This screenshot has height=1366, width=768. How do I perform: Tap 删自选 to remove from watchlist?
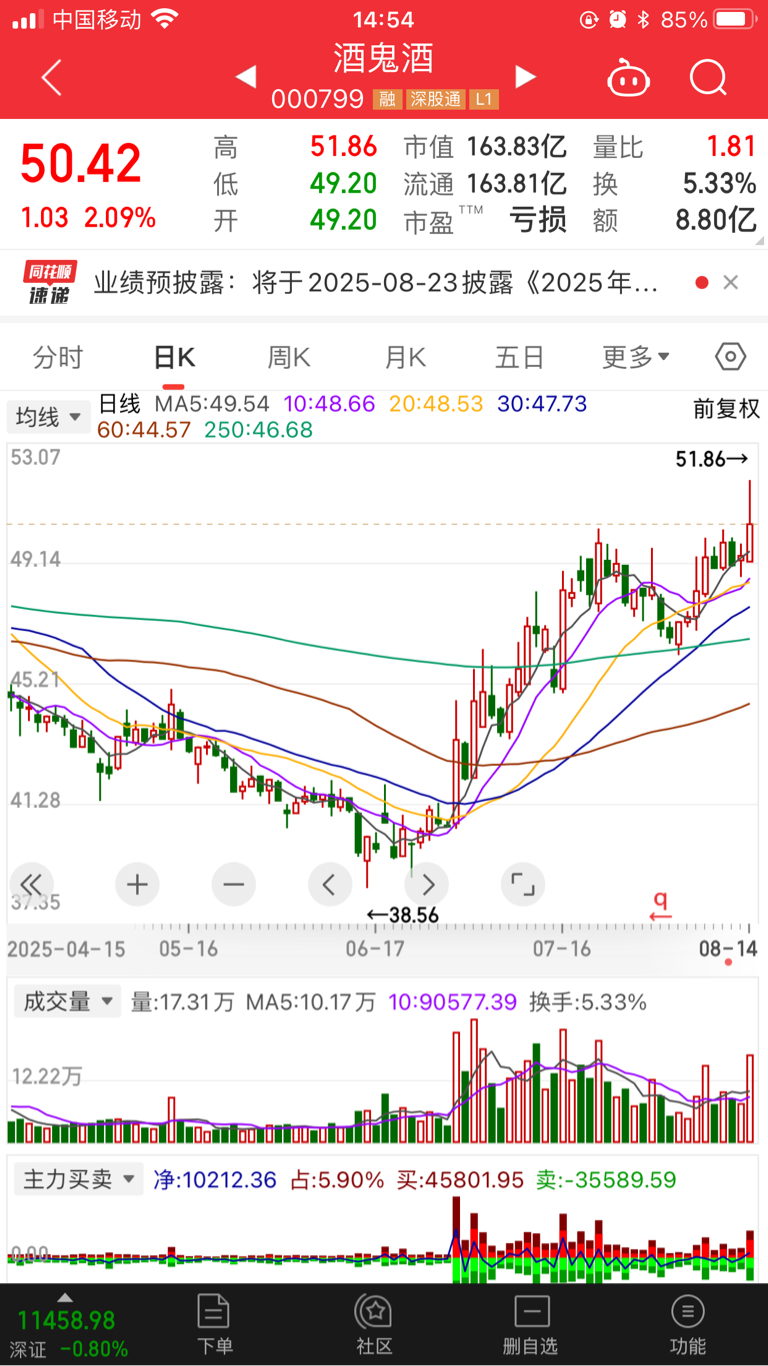coord(530,1324)
